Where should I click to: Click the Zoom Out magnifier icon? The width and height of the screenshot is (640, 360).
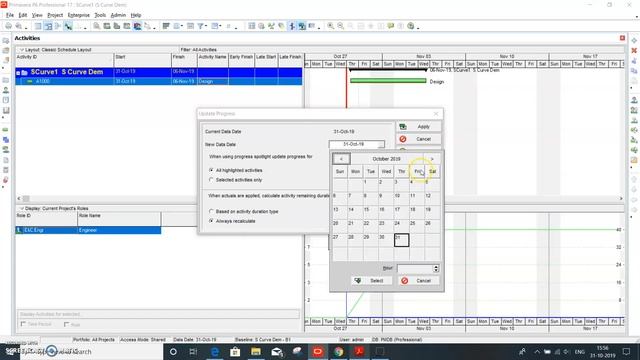tap(340, 26)
